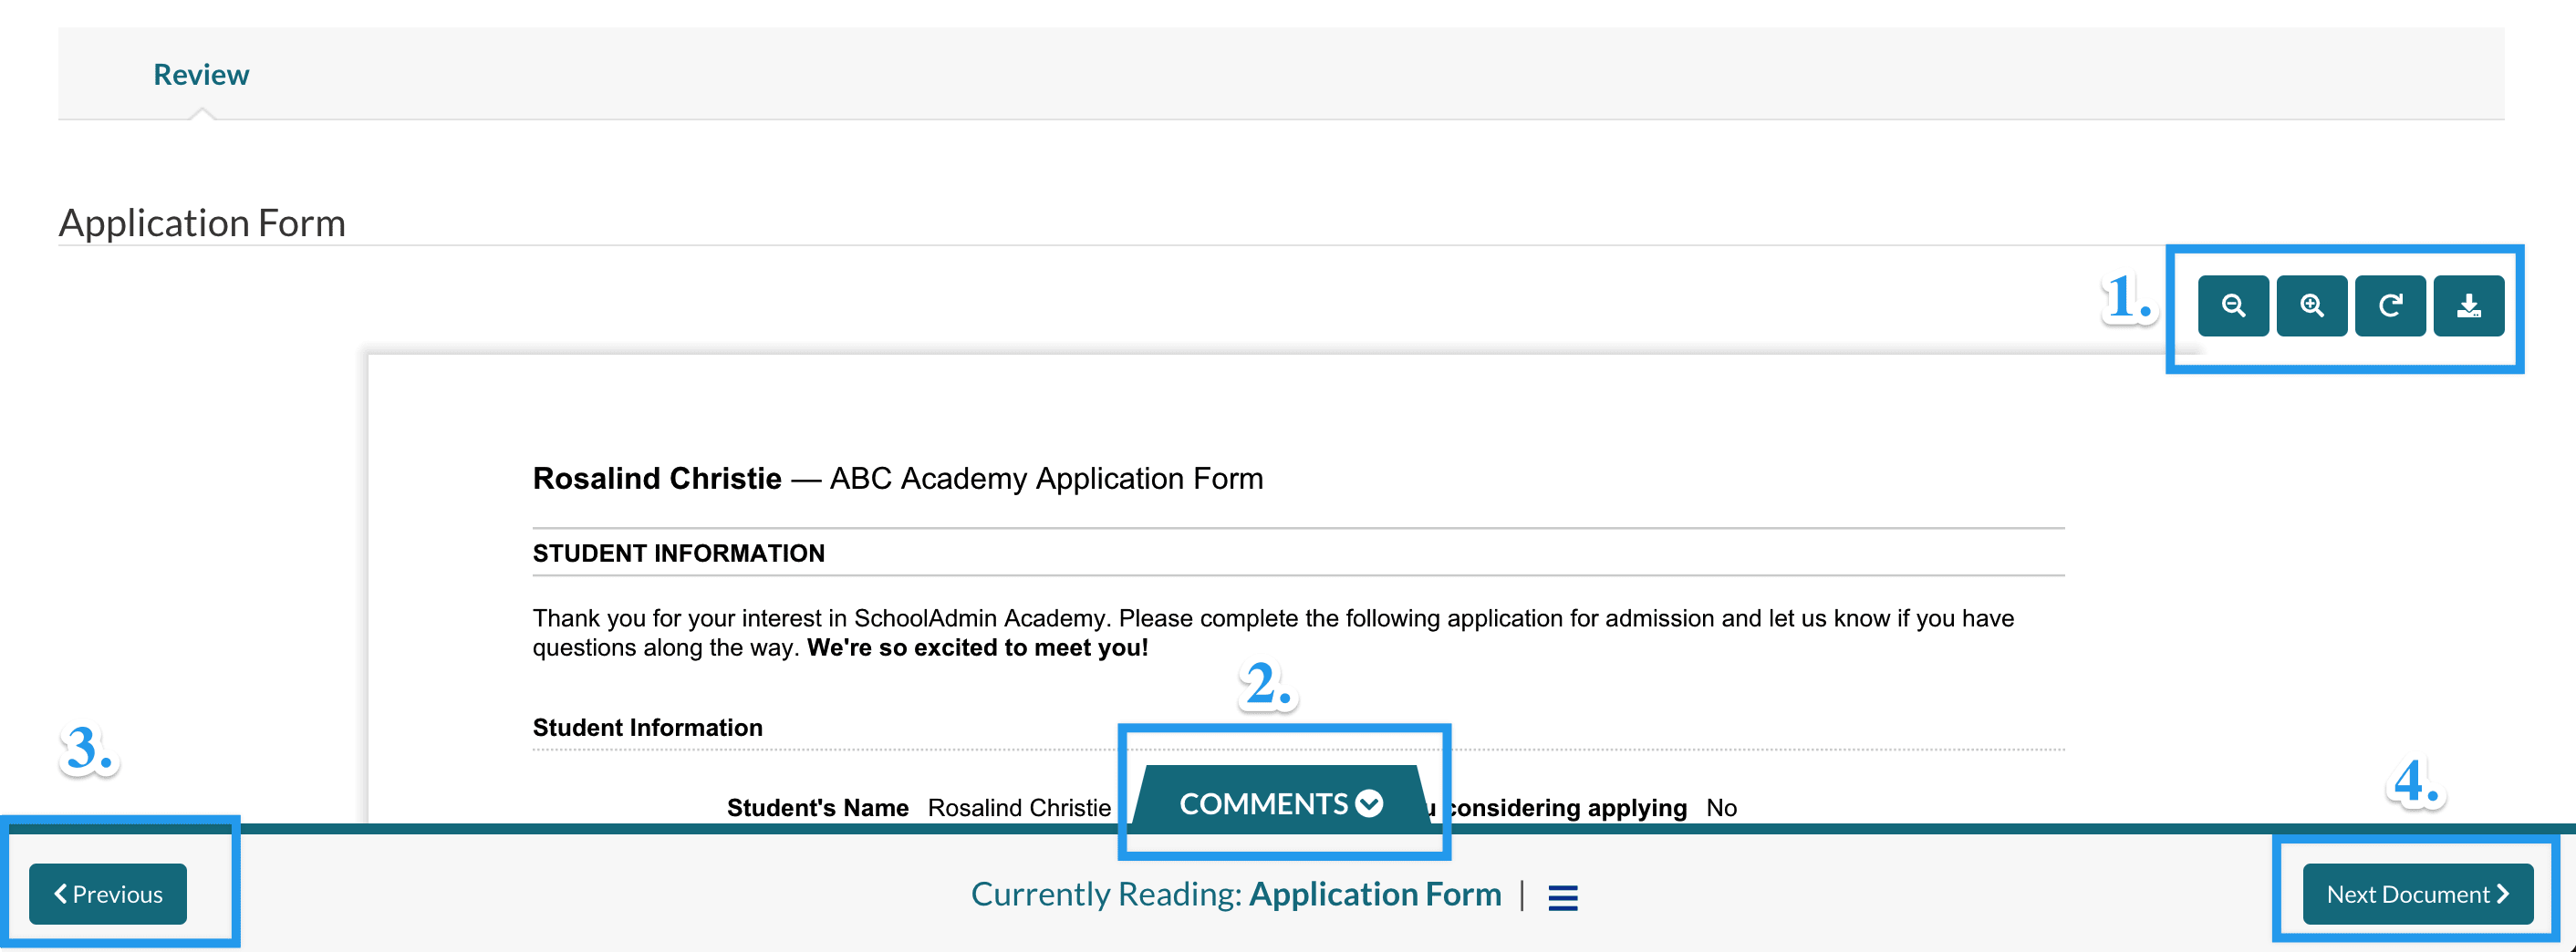Click the Student Information subsection heading
Screen dimensions: 2576x952
pos(647,727)
